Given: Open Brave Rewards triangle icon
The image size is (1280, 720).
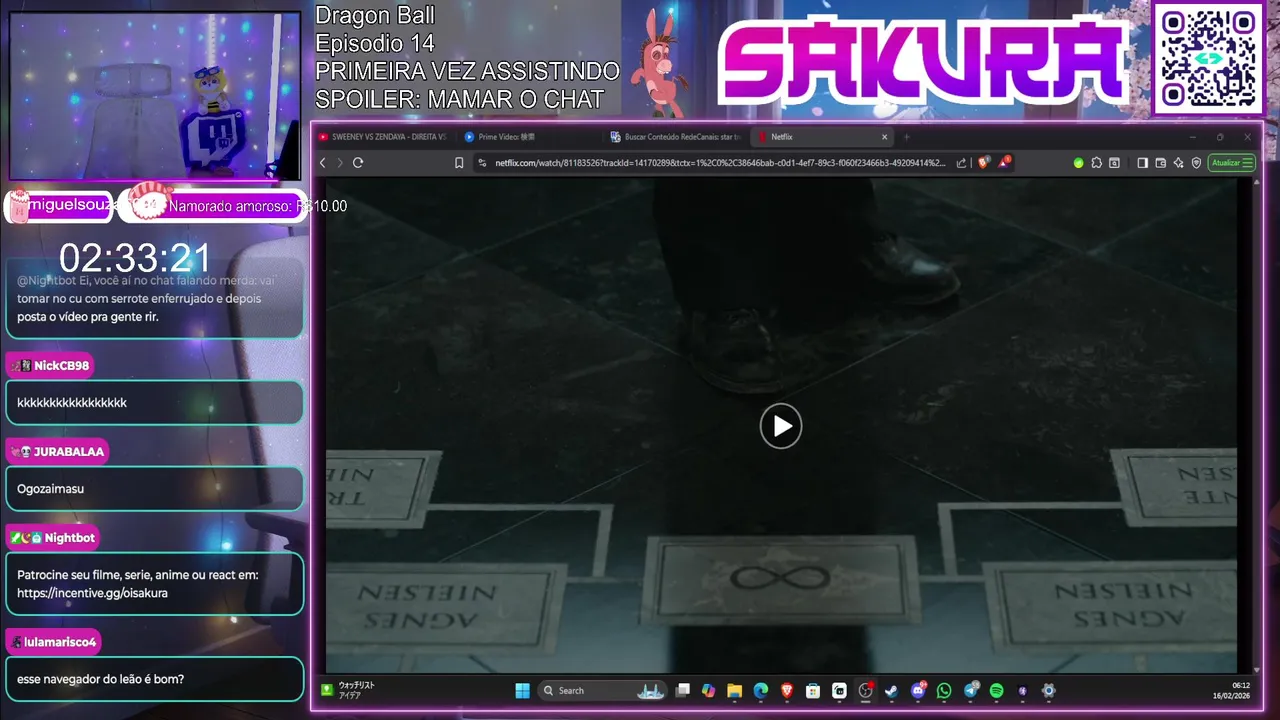Looking at the screenshot, I should point(1004,162).
